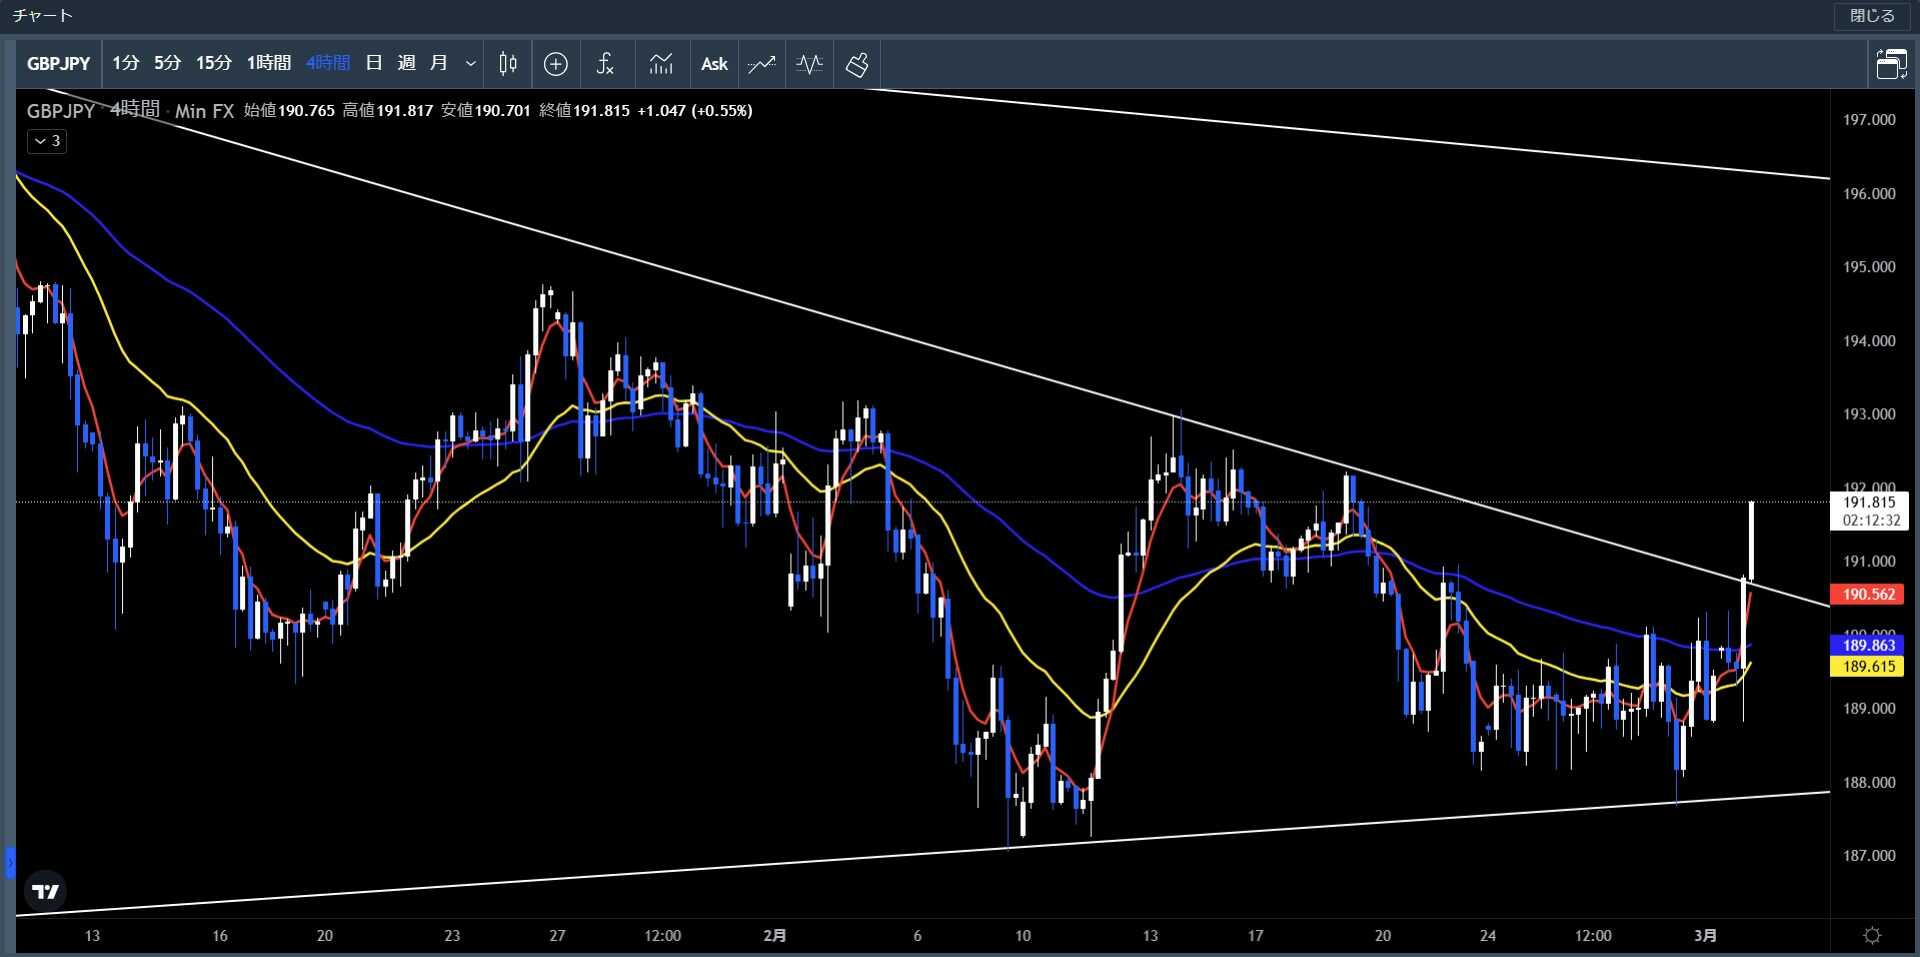Click the add symbol plus icon
Image resolution: width=1920 pixels, height=957 pixels.
[556, 64]
